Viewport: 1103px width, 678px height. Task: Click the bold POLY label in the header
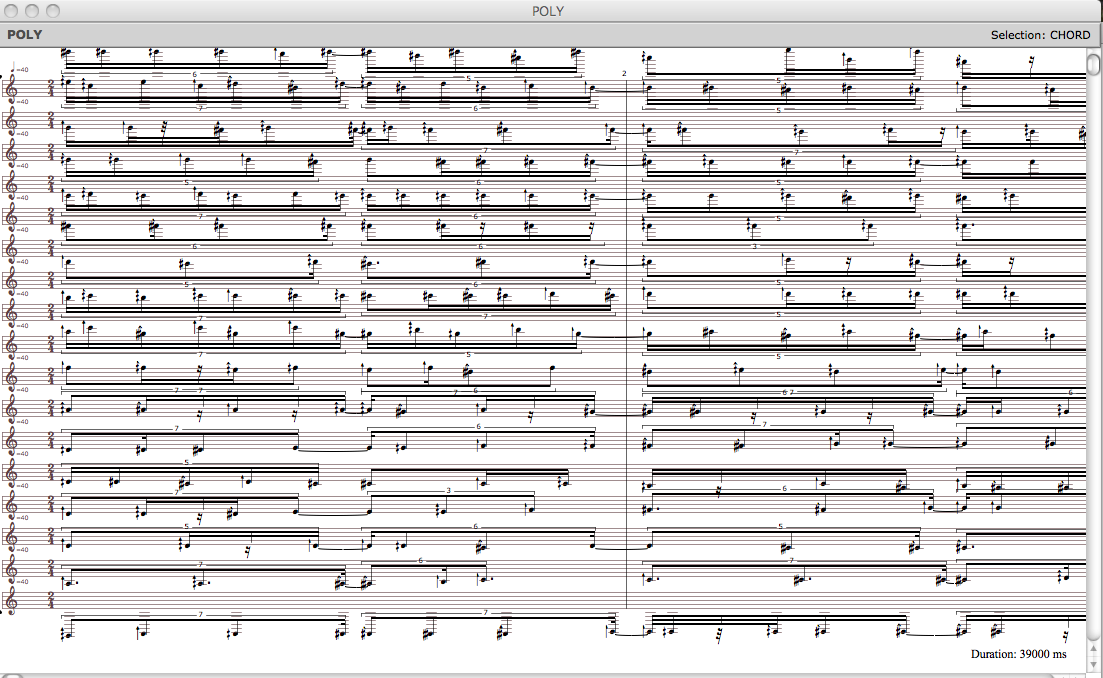pyautogui.click(x=24, y=35)
